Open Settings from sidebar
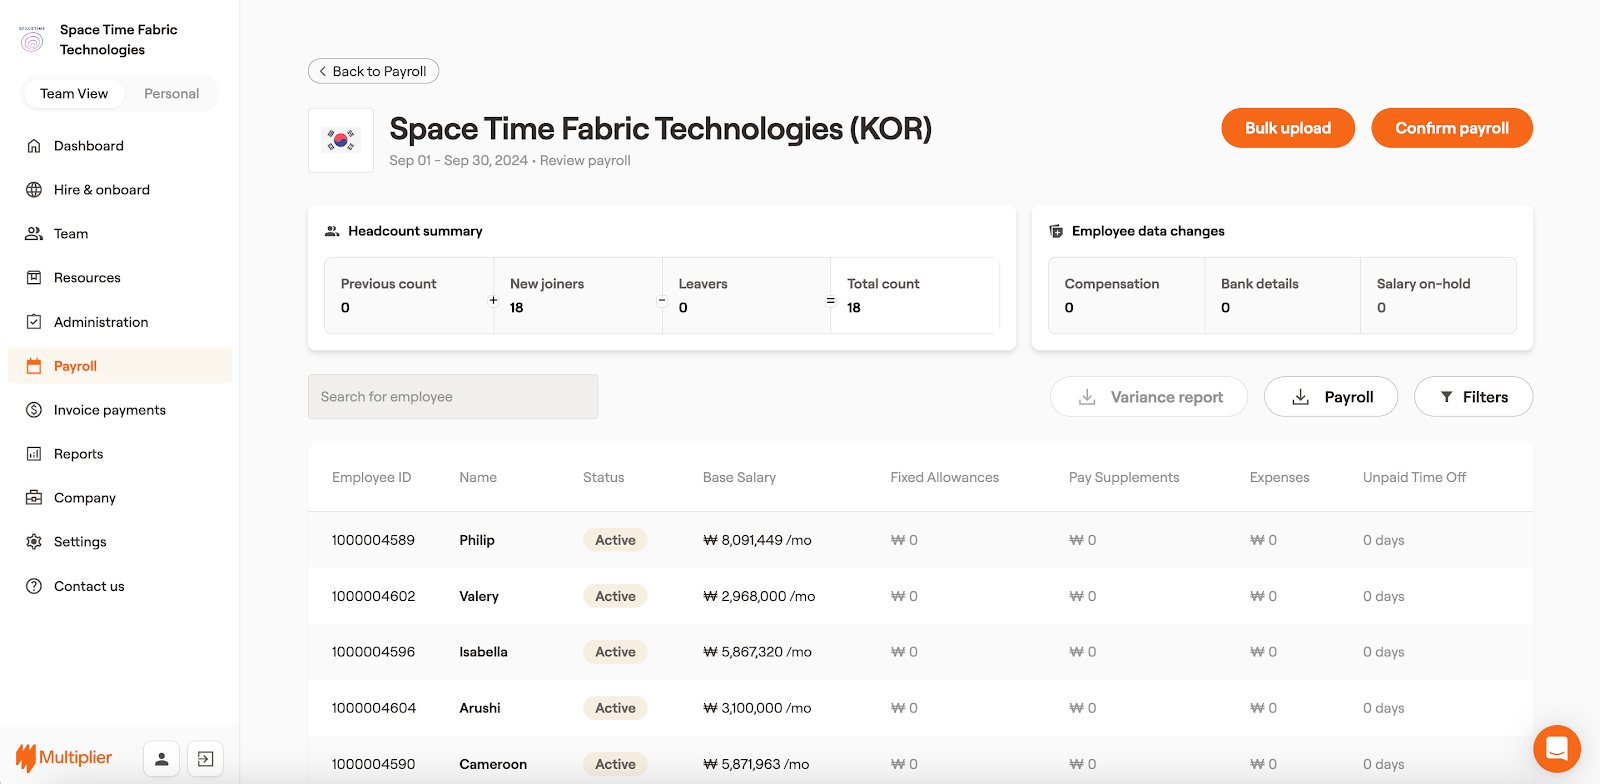This screenshot has width=1600, height=784. (x=120, y=542)
